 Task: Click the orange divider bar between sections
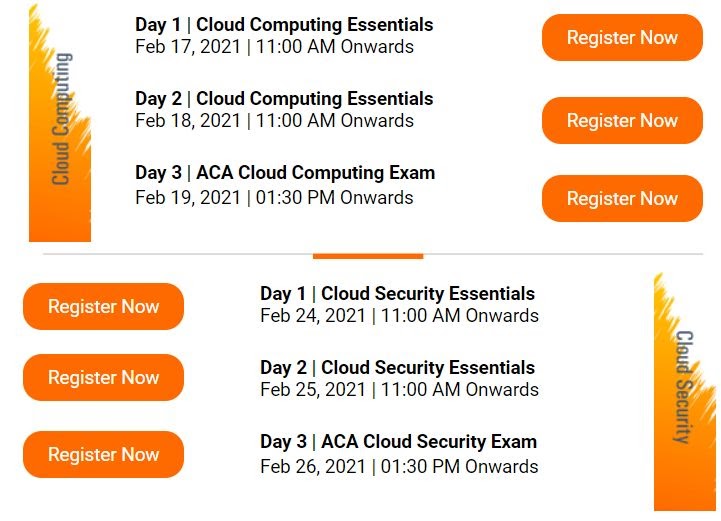coord(368,256)
